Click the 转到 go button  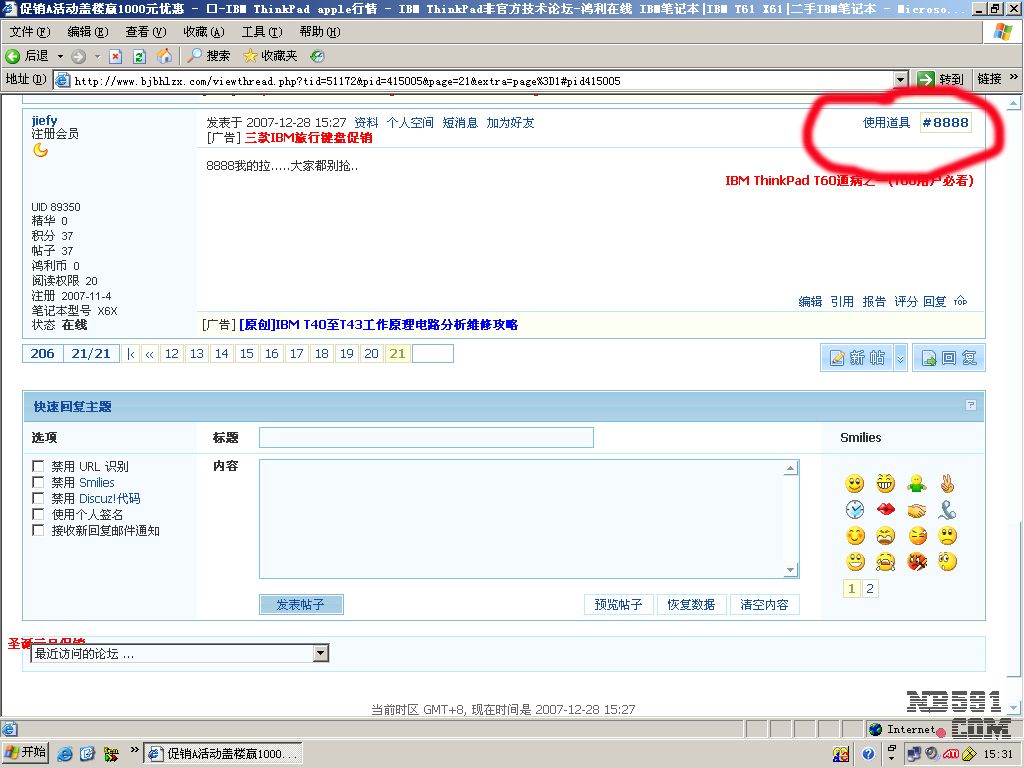[941, 80]
